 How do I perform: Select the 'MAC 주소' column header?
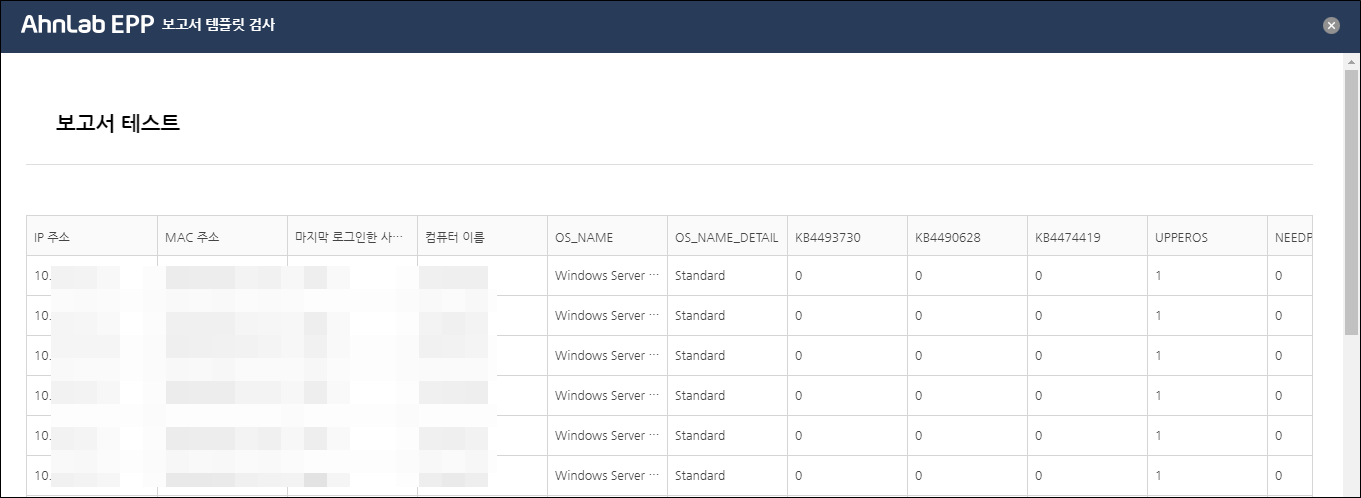[x=223, y=237]
